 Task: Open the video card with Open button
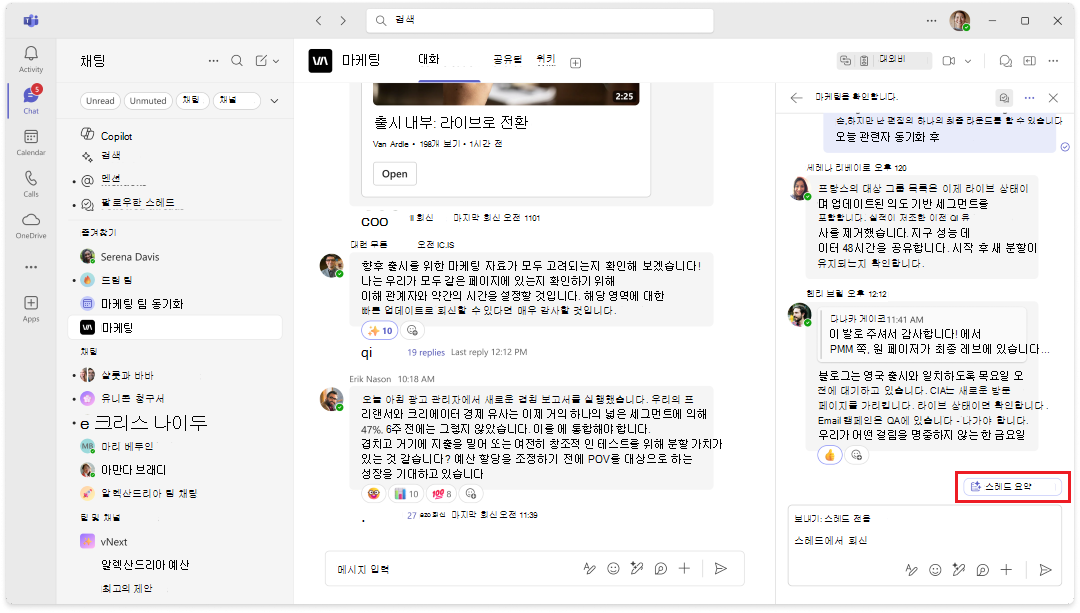coord(395,174)
